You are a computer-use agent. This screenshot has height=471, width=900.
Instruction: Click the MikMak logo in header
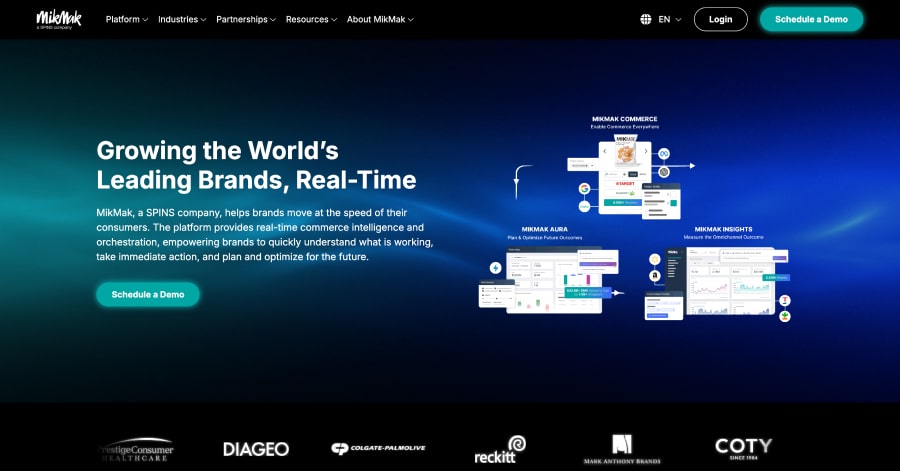coord(59,19)
